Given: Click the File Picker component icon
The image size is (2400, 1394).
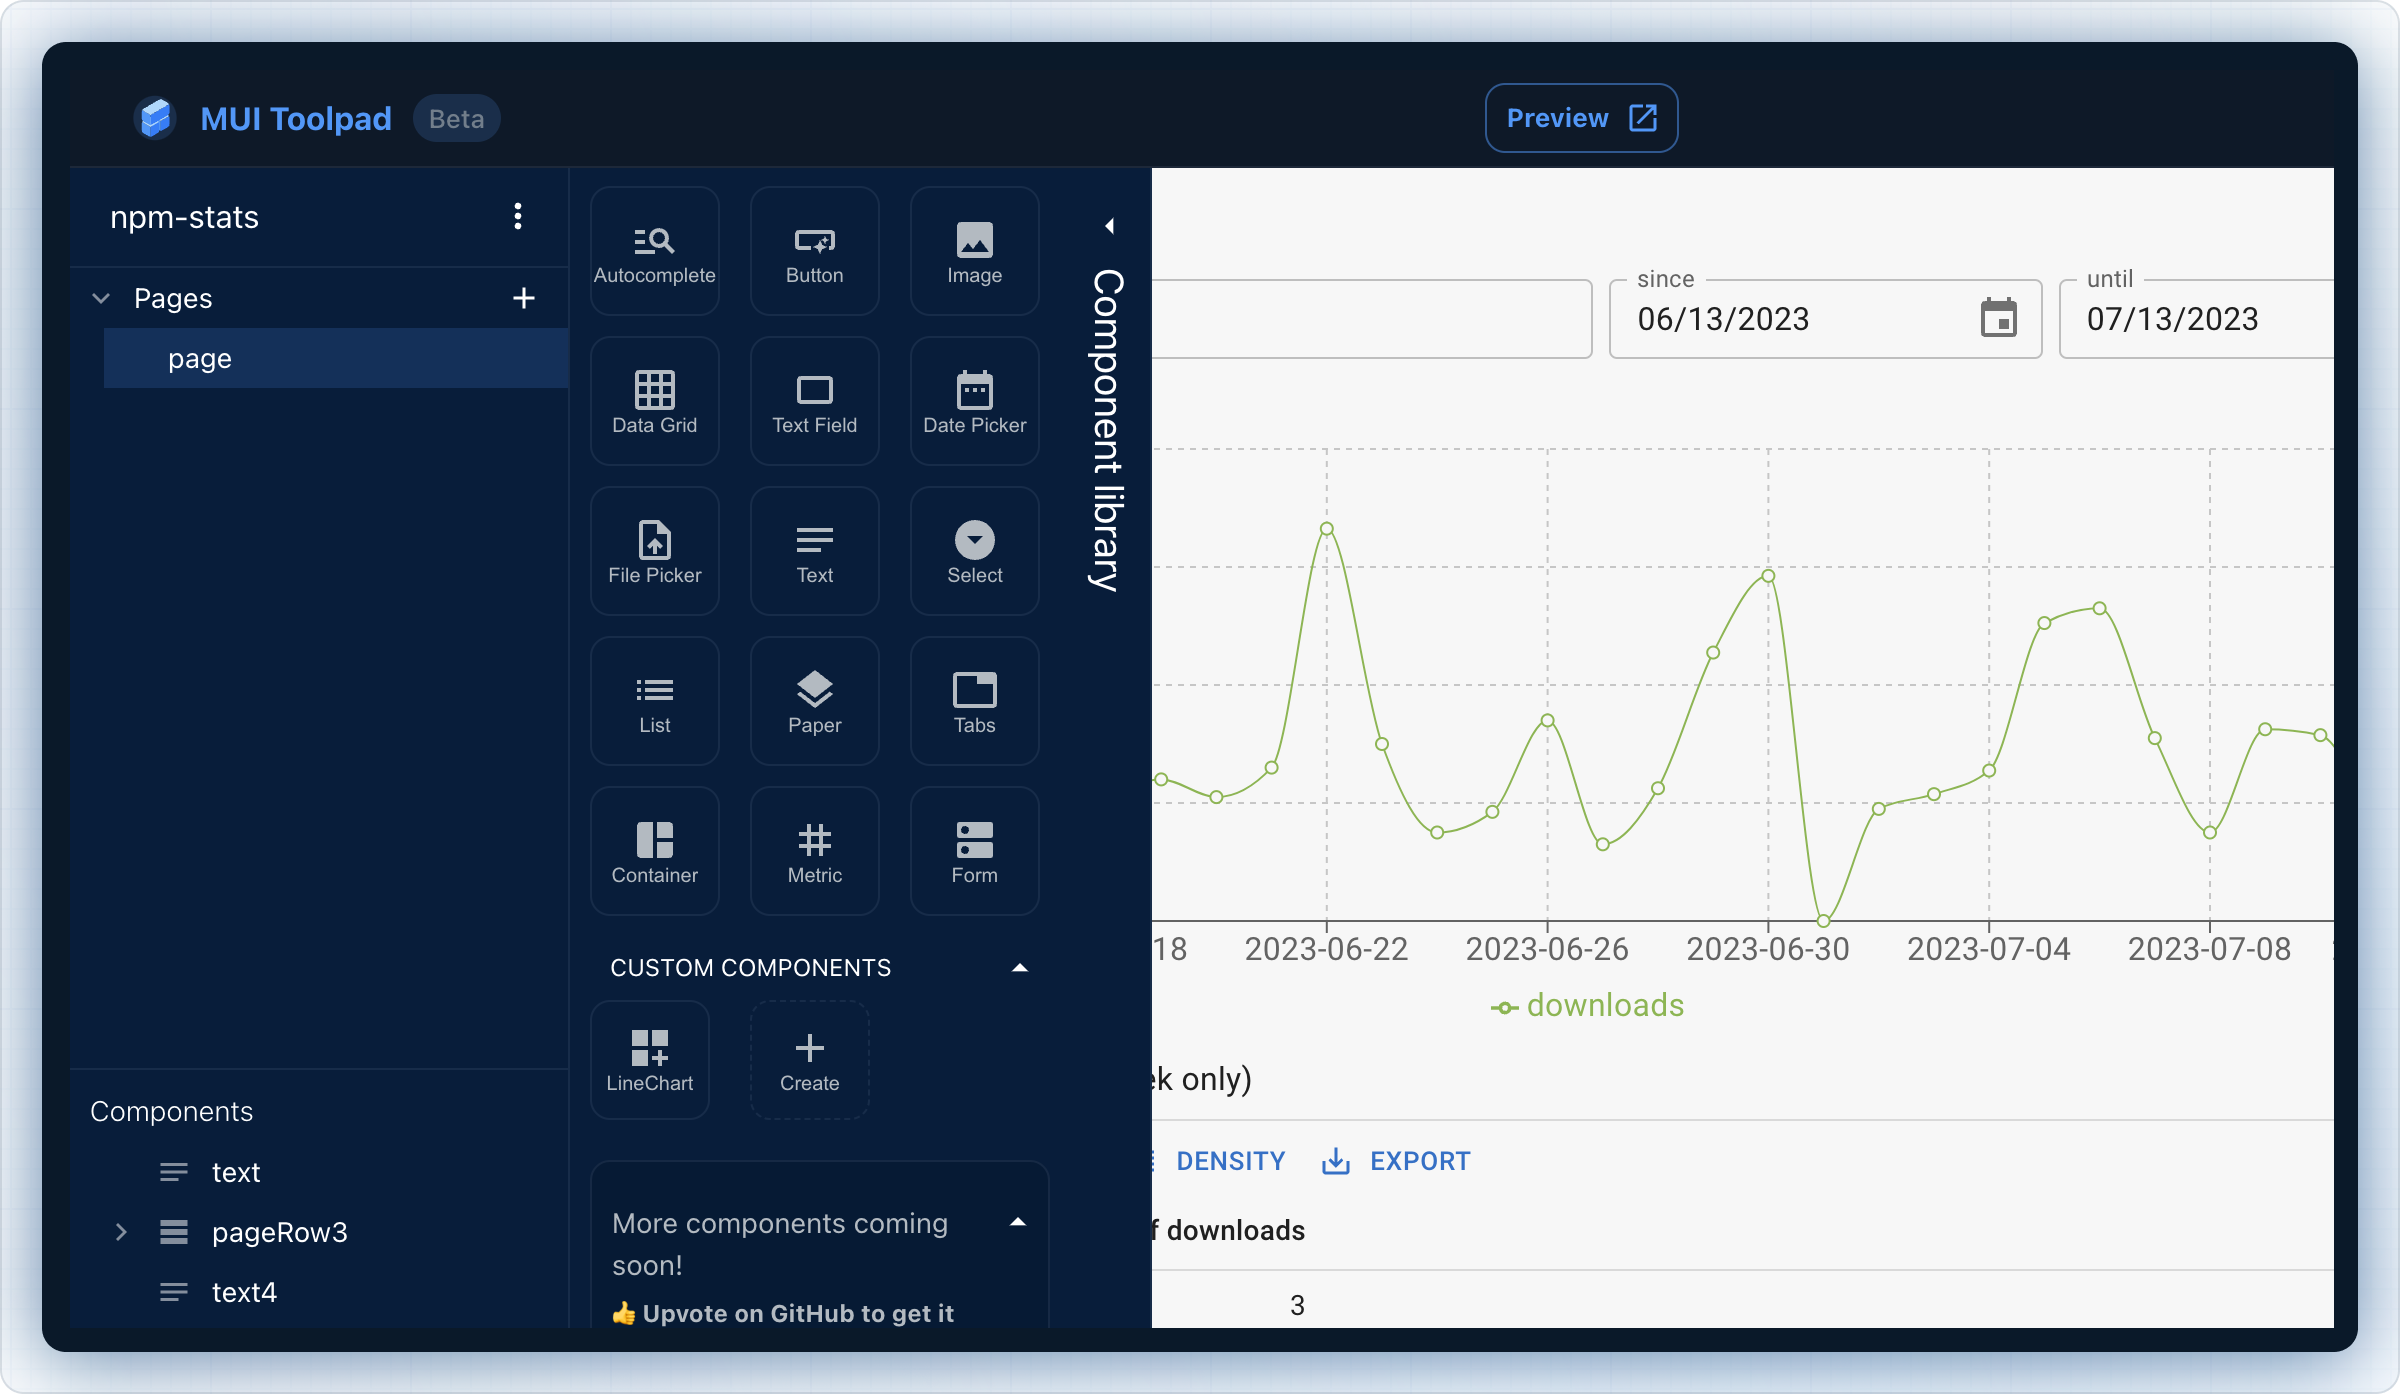Looking at the screenshot, I should point(652,549).
